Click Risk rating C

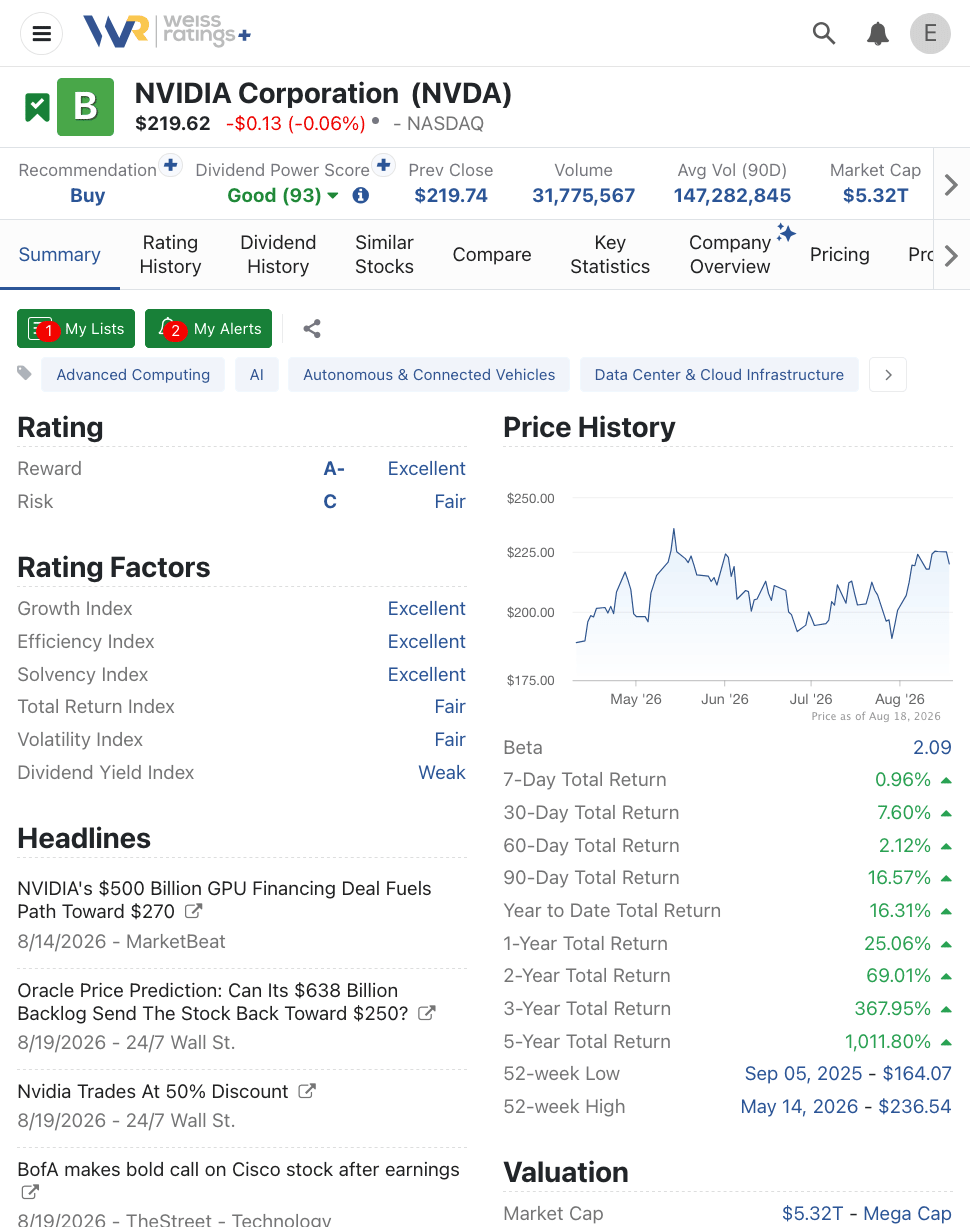click(x=330, y=502)
